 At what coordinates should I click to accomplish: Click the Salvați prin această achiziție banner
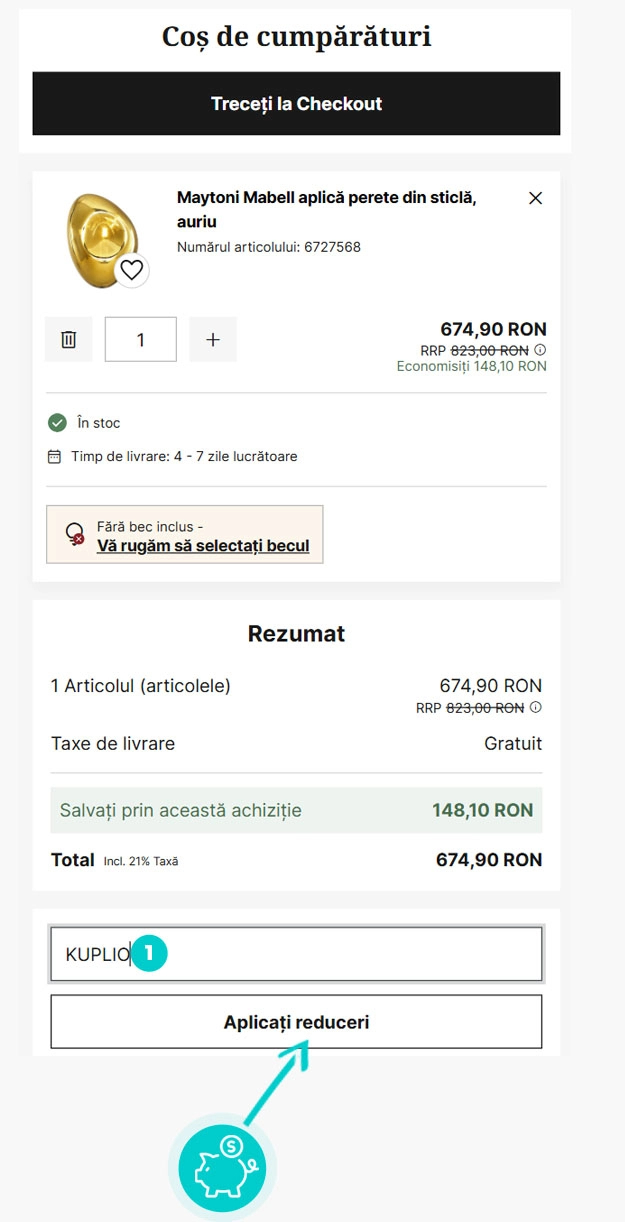click(x=296, y=810)
